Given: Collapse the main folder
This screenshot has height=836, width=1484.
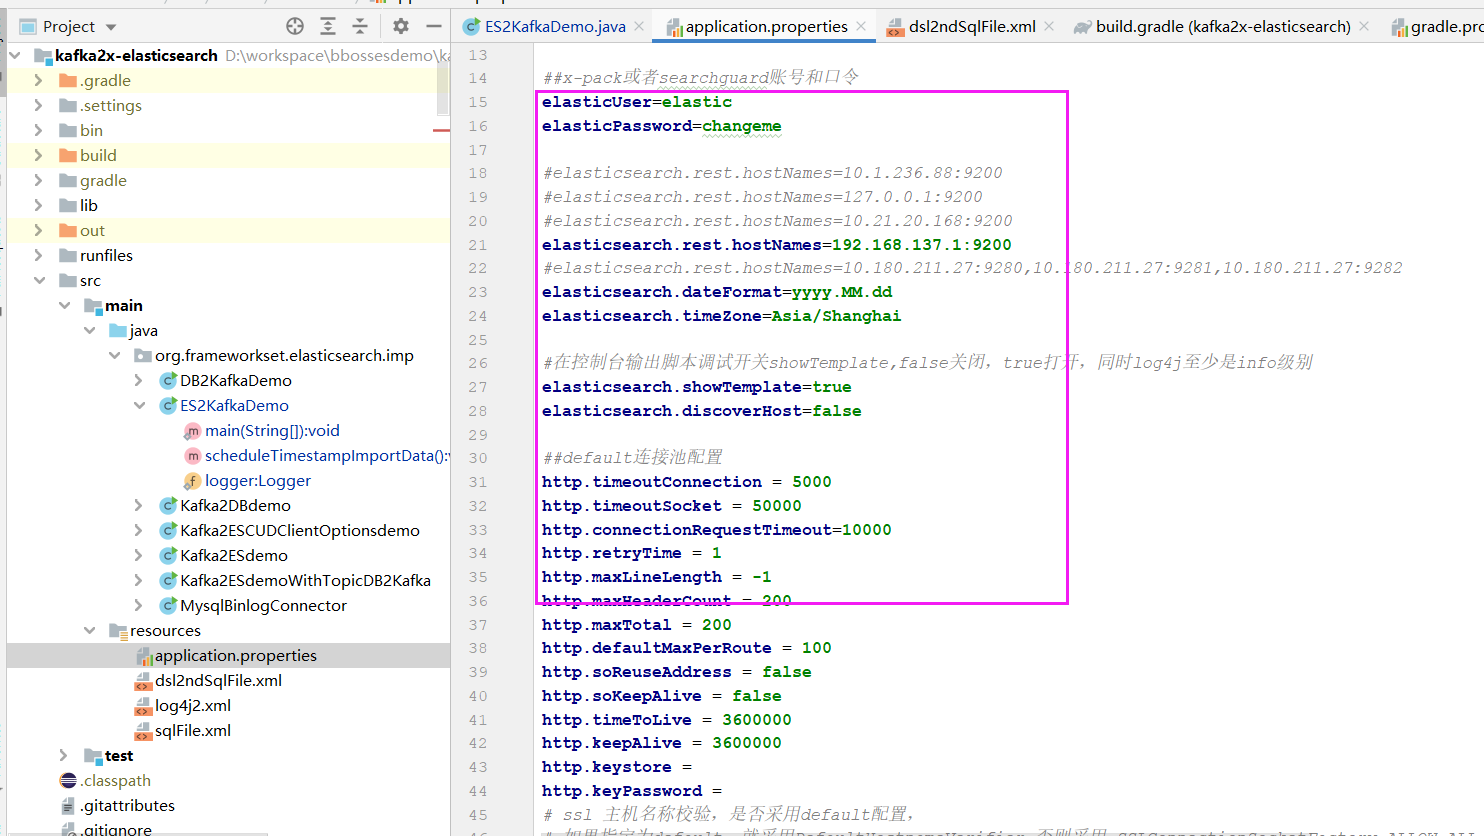Looking at the screenshot, I should click(x=64, y=305).
